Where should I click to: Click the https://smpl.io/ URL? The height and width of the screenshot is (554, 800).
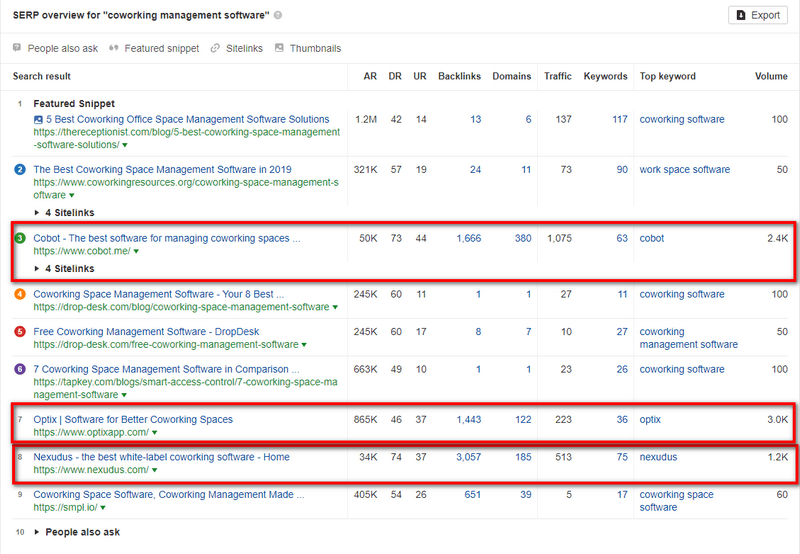coord(65,508)
